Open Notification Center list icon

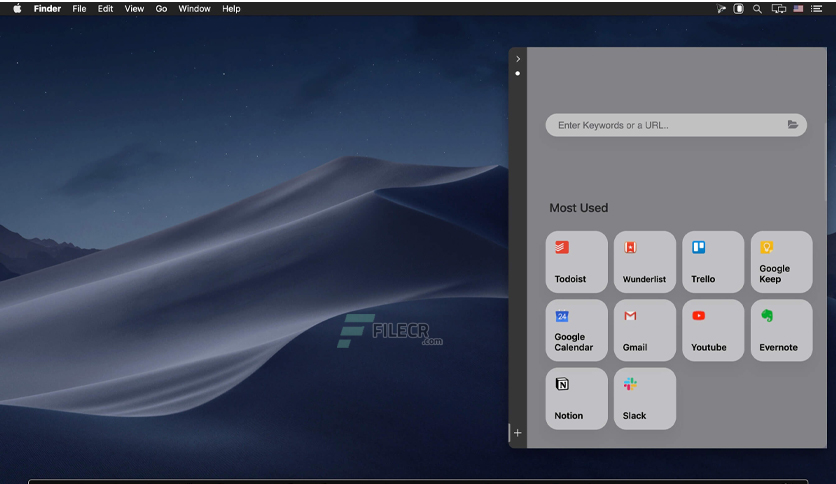(816, 9)
